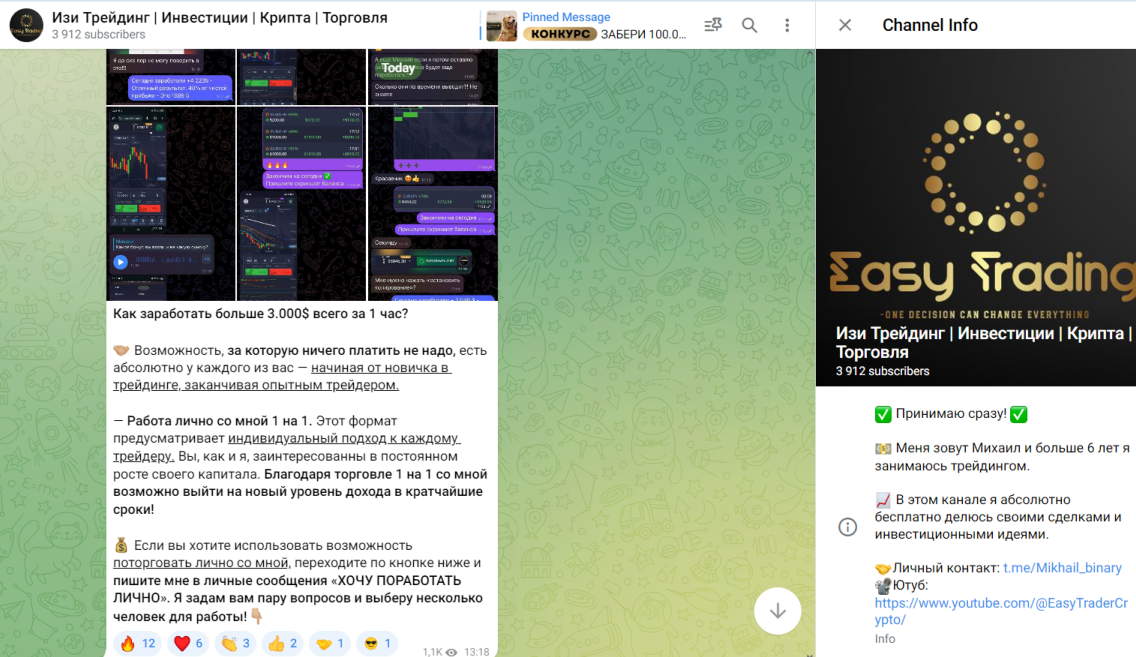Add handshake reaction with 1 count

click(330, 643)
